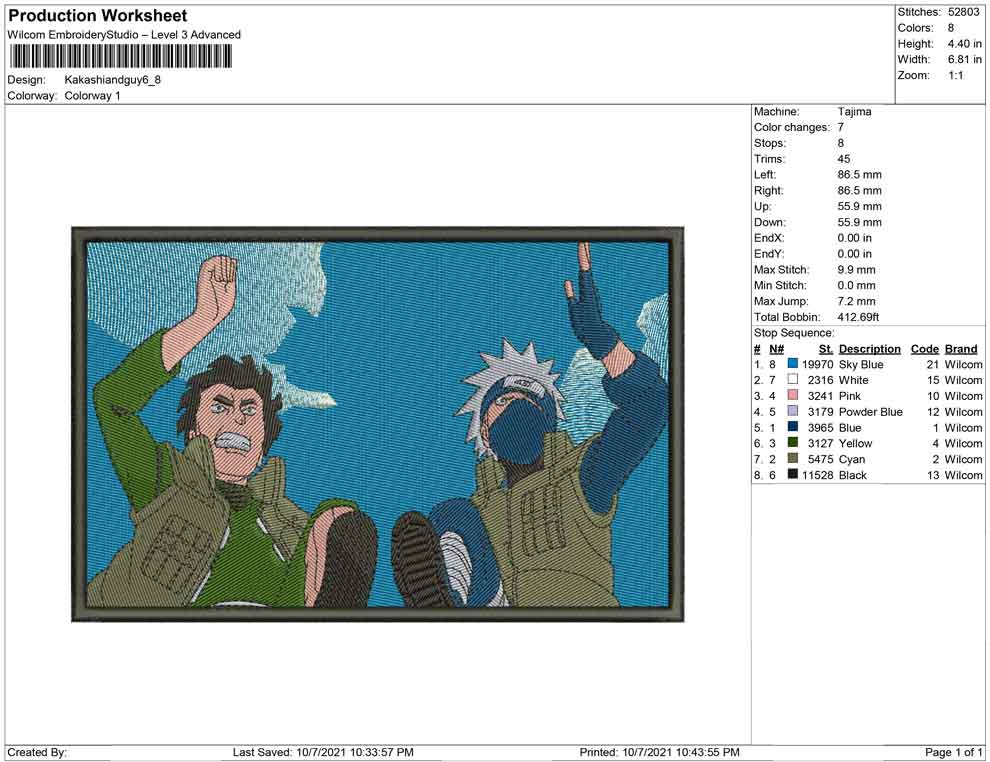Click the Sky Blue color swatch
Screen dimensions: 990x762
pos(793,364)
